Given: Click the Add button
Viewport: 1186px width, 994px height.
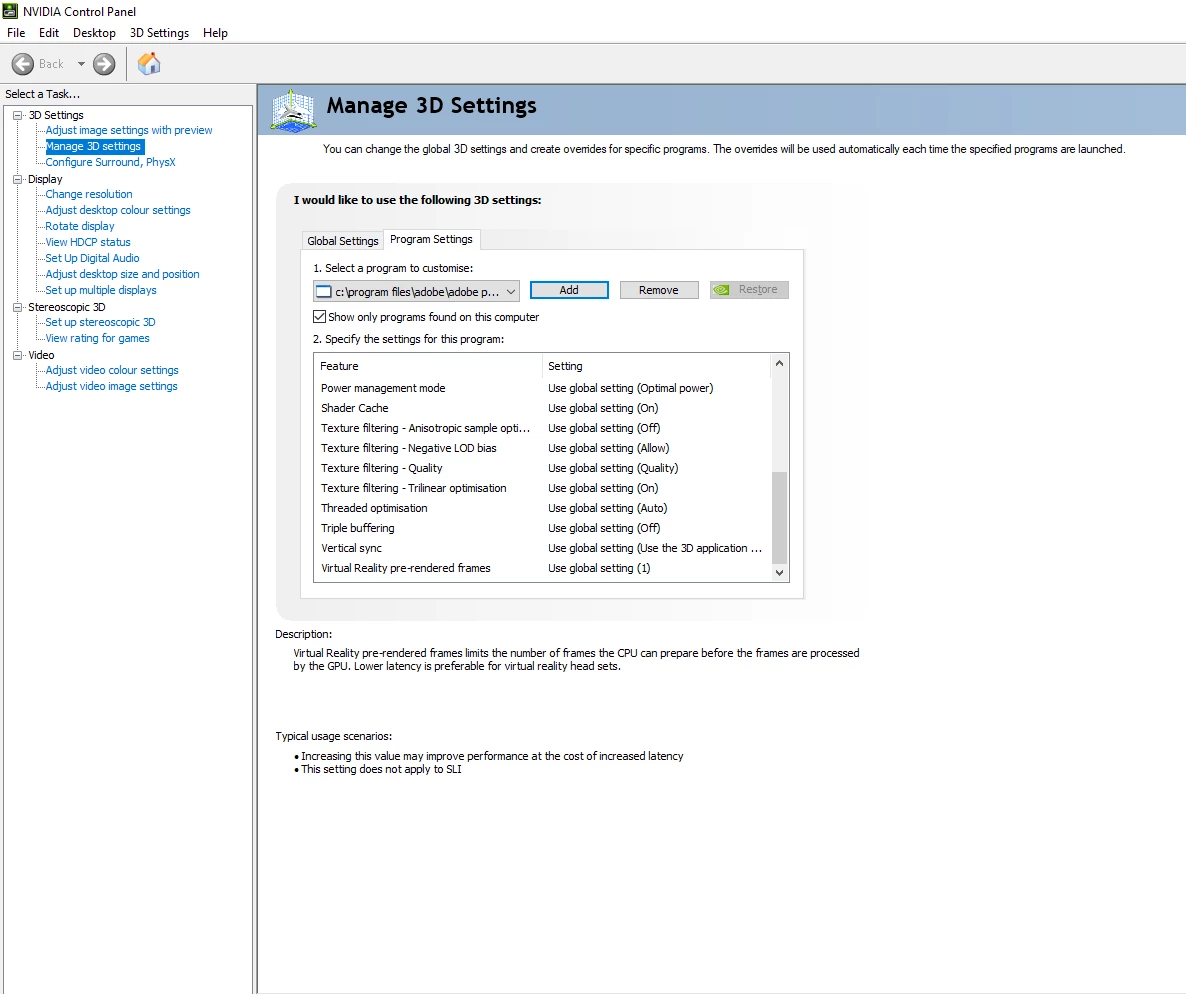Looking at the screenshot, I should 569,290.
